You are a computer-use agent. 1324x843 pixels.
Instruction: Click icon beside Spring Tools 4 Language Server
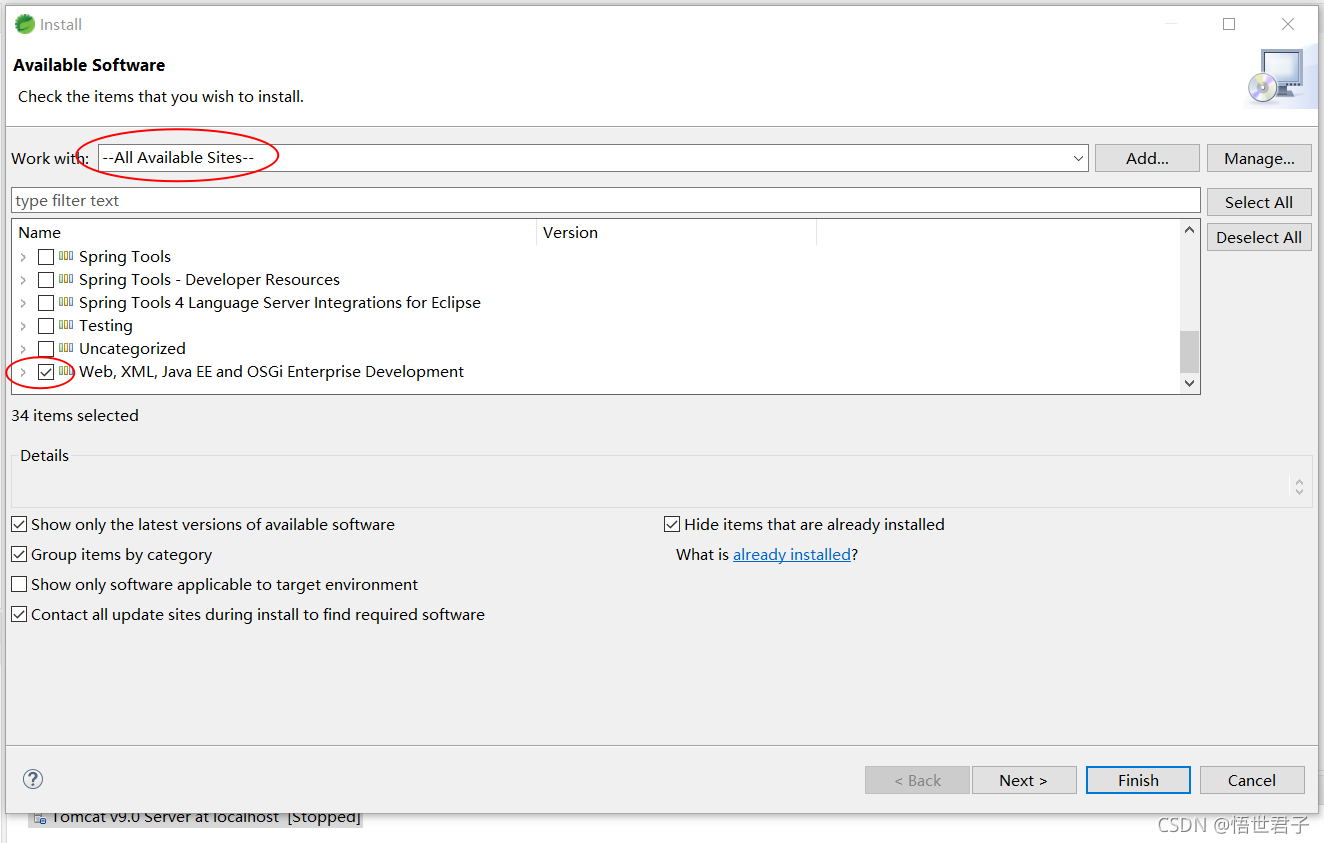point(66,302)
